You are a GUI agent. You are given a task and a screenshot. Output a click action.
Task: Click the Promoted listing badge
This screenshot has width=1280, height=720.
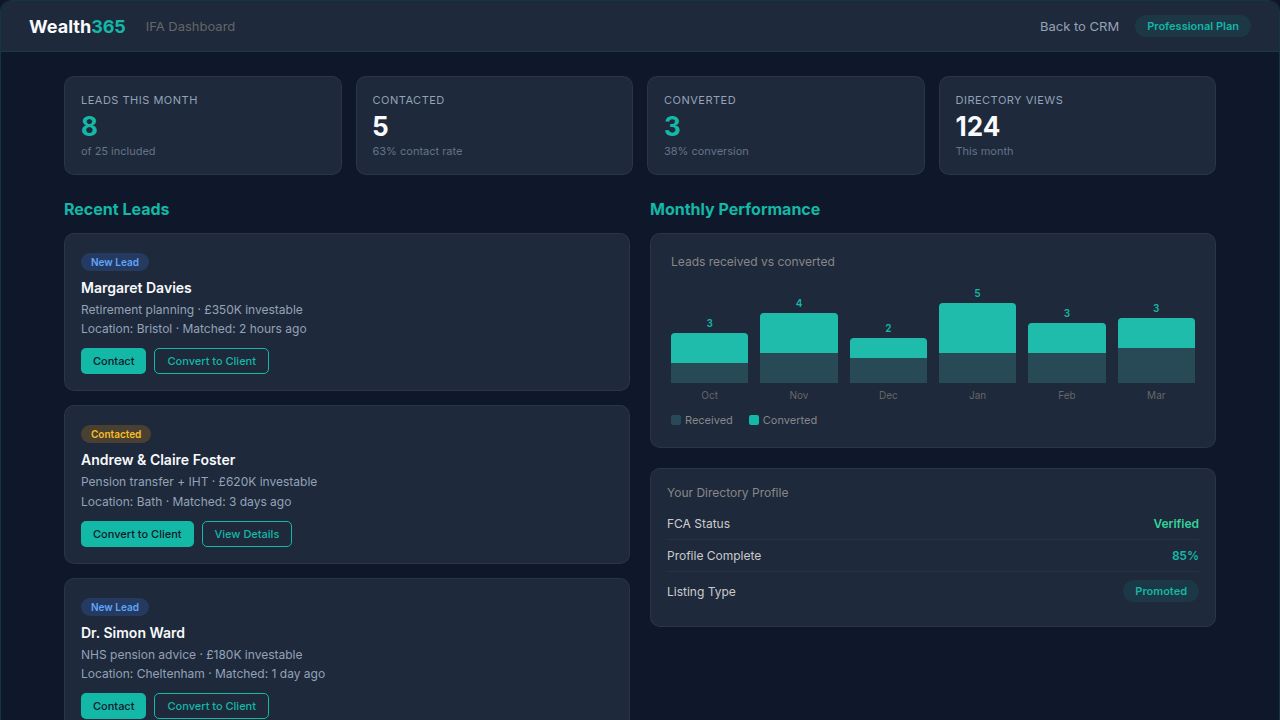(x=1160, y=591)
